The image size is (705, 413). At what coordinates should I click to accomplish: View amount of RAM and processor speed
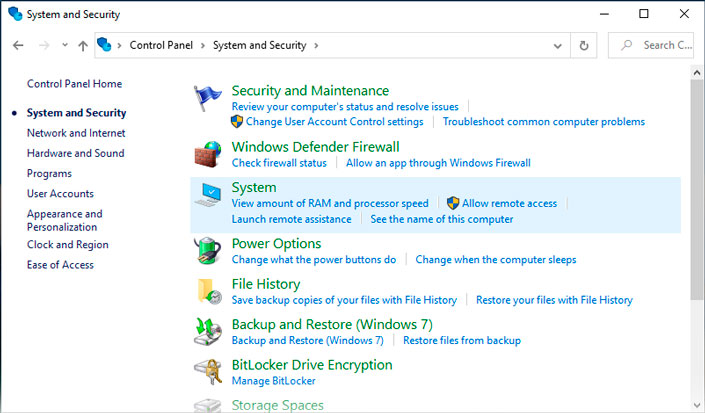pos(330,203)
